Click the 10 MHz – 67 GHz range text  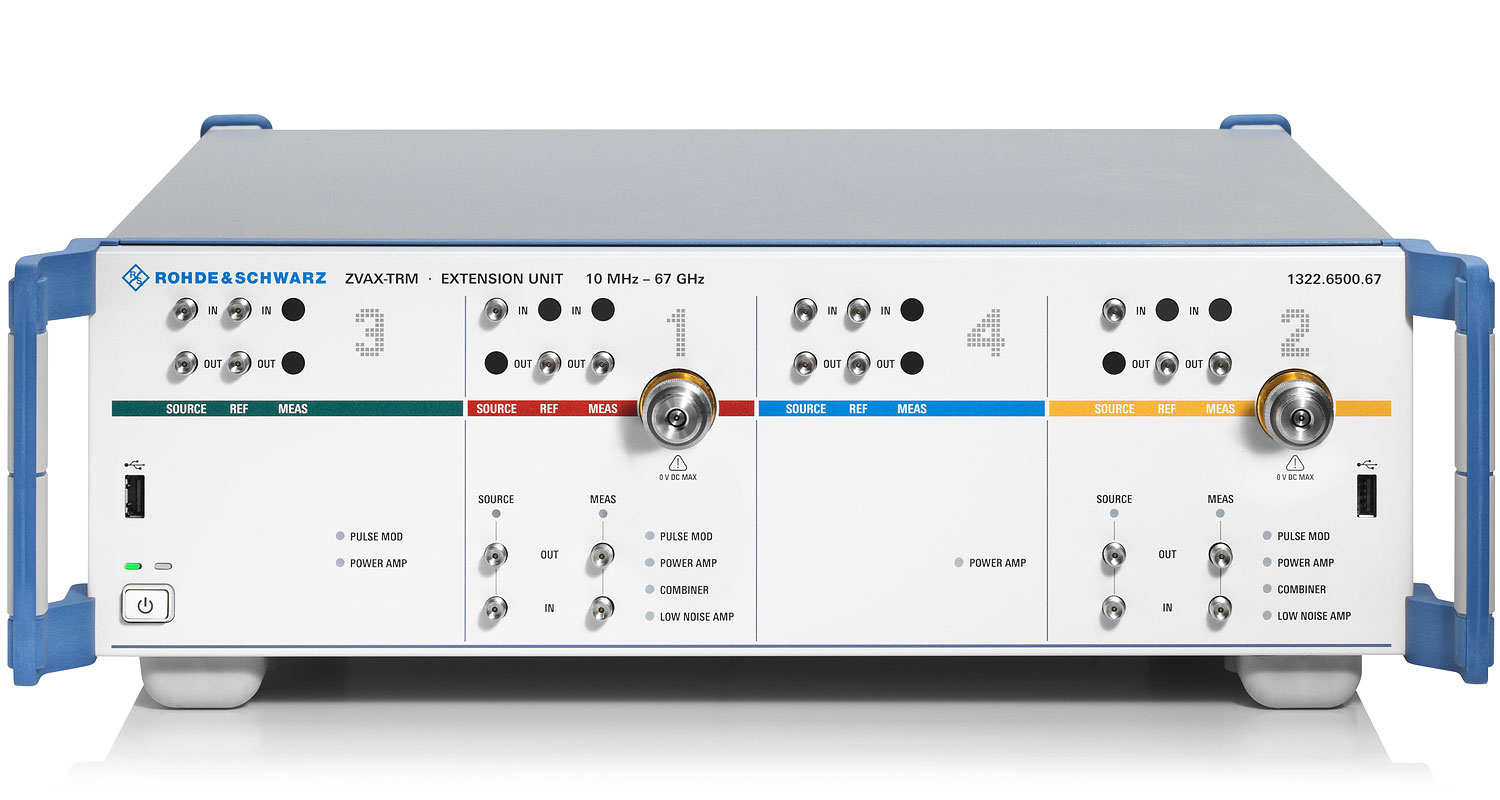[645, 279]
